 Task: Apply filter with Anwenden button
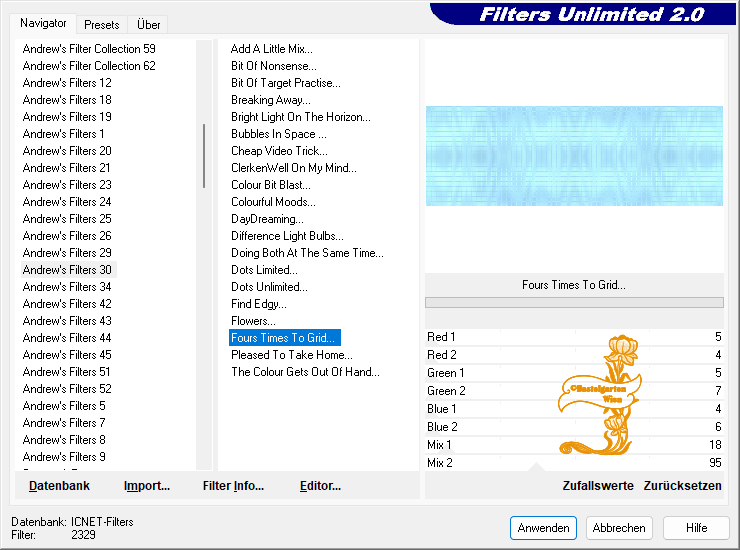(543, 528)
